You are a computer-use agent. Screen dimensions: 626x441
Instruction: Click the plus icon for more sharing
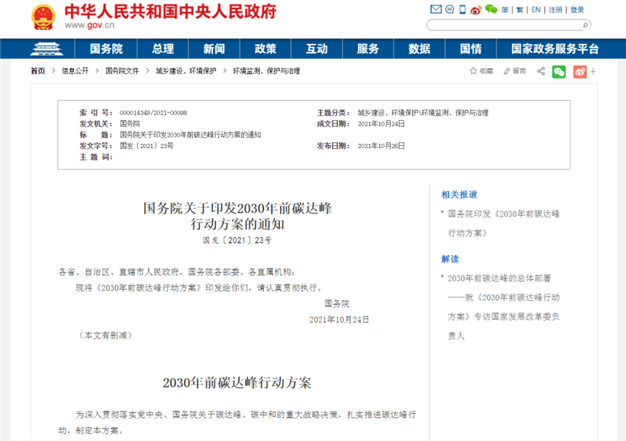(x=593, y=72)
